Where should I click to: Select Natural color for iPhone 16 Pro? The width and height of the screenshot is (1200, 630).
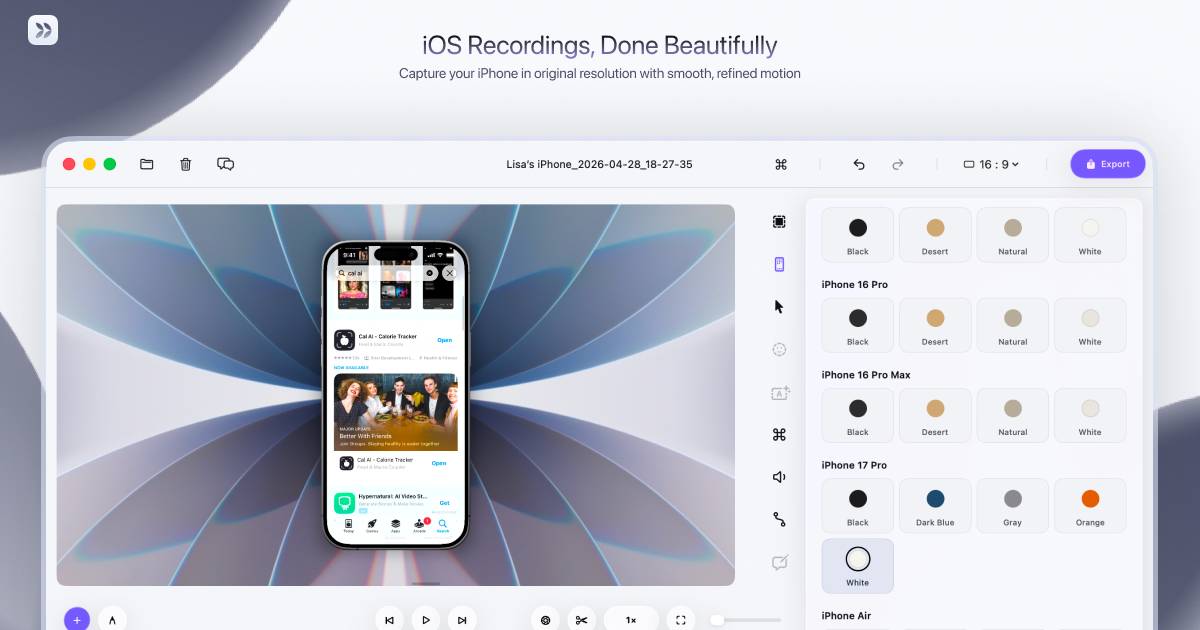(1013, 325)
